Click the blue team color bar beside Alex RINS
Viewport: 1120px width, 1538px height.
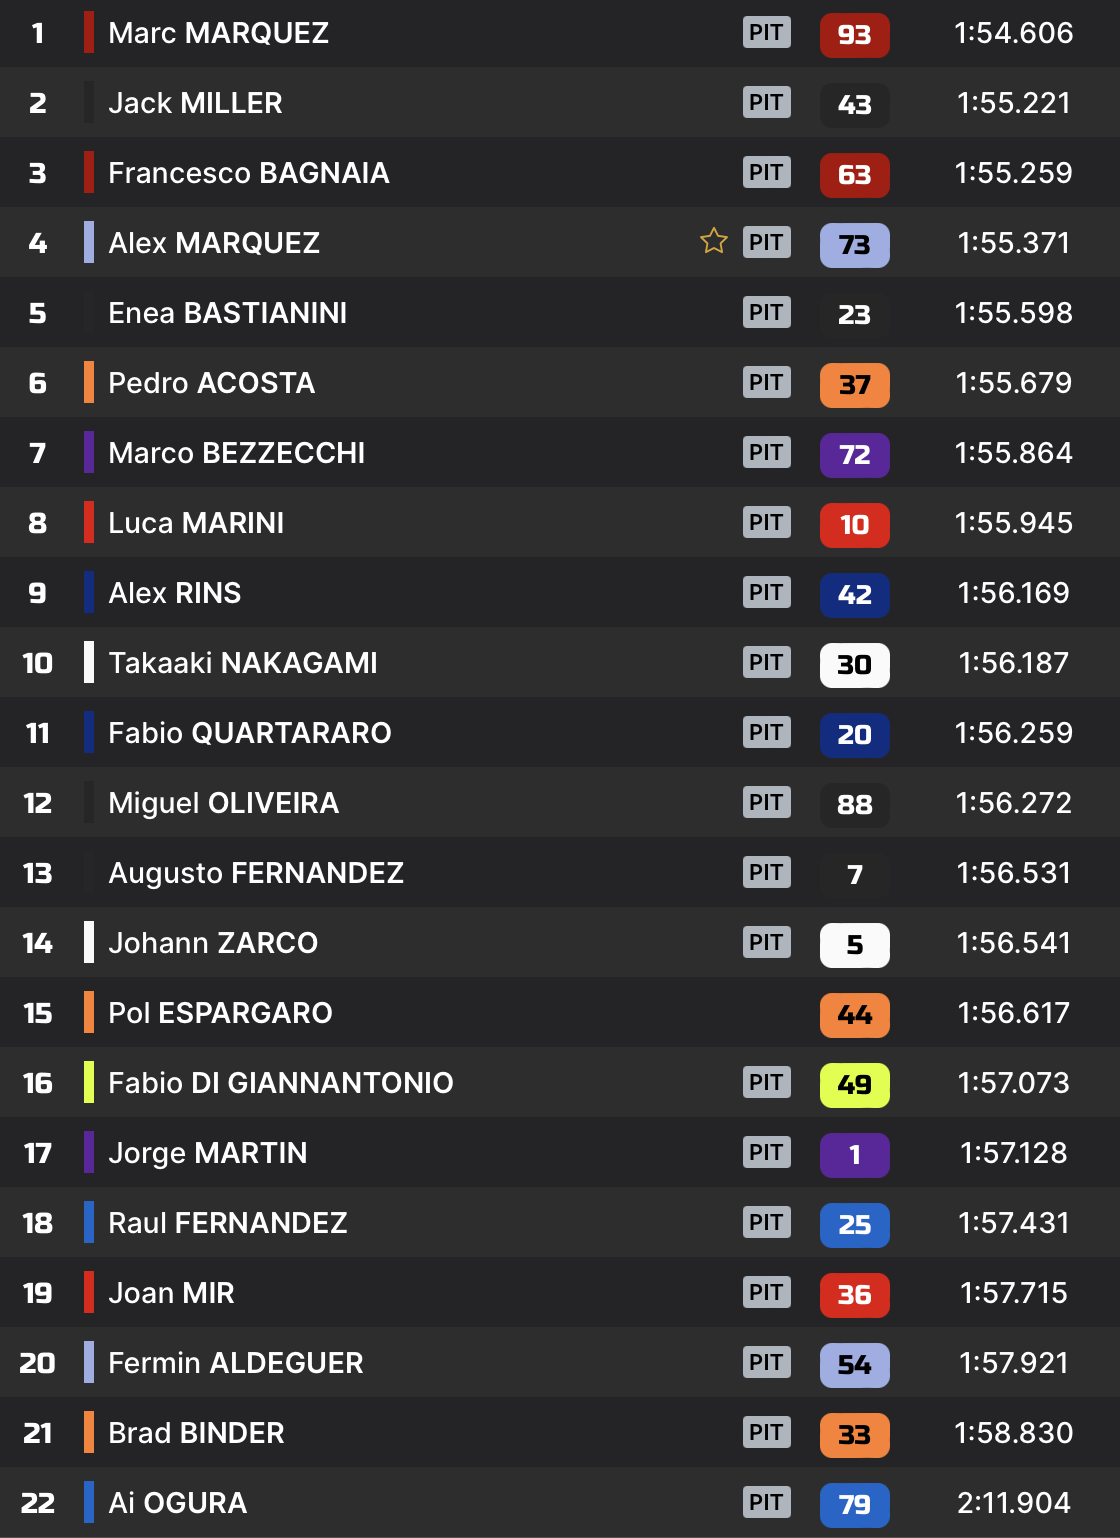click(89, 592)
